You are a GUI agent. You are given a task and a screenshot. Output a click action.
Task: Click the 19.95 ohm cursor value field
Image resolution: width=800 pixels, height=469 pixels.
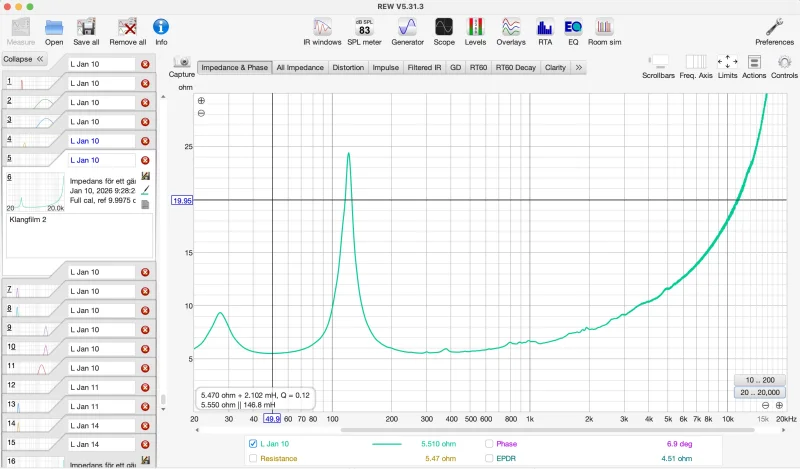(182, 200)
